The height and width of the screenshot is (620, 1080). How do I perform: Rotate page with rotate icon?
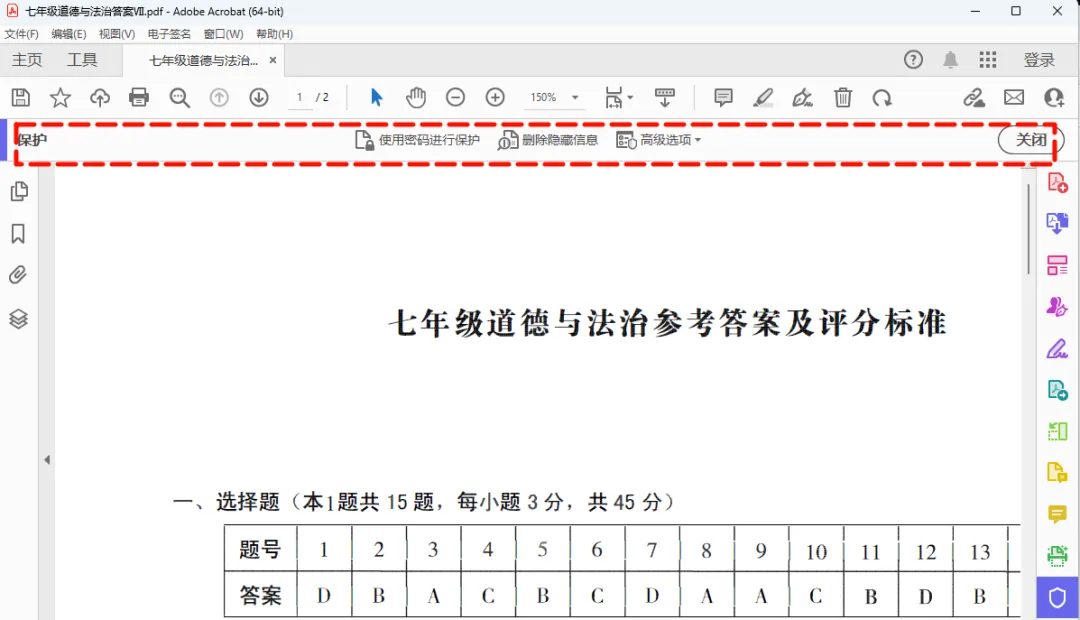click(882, 98)
